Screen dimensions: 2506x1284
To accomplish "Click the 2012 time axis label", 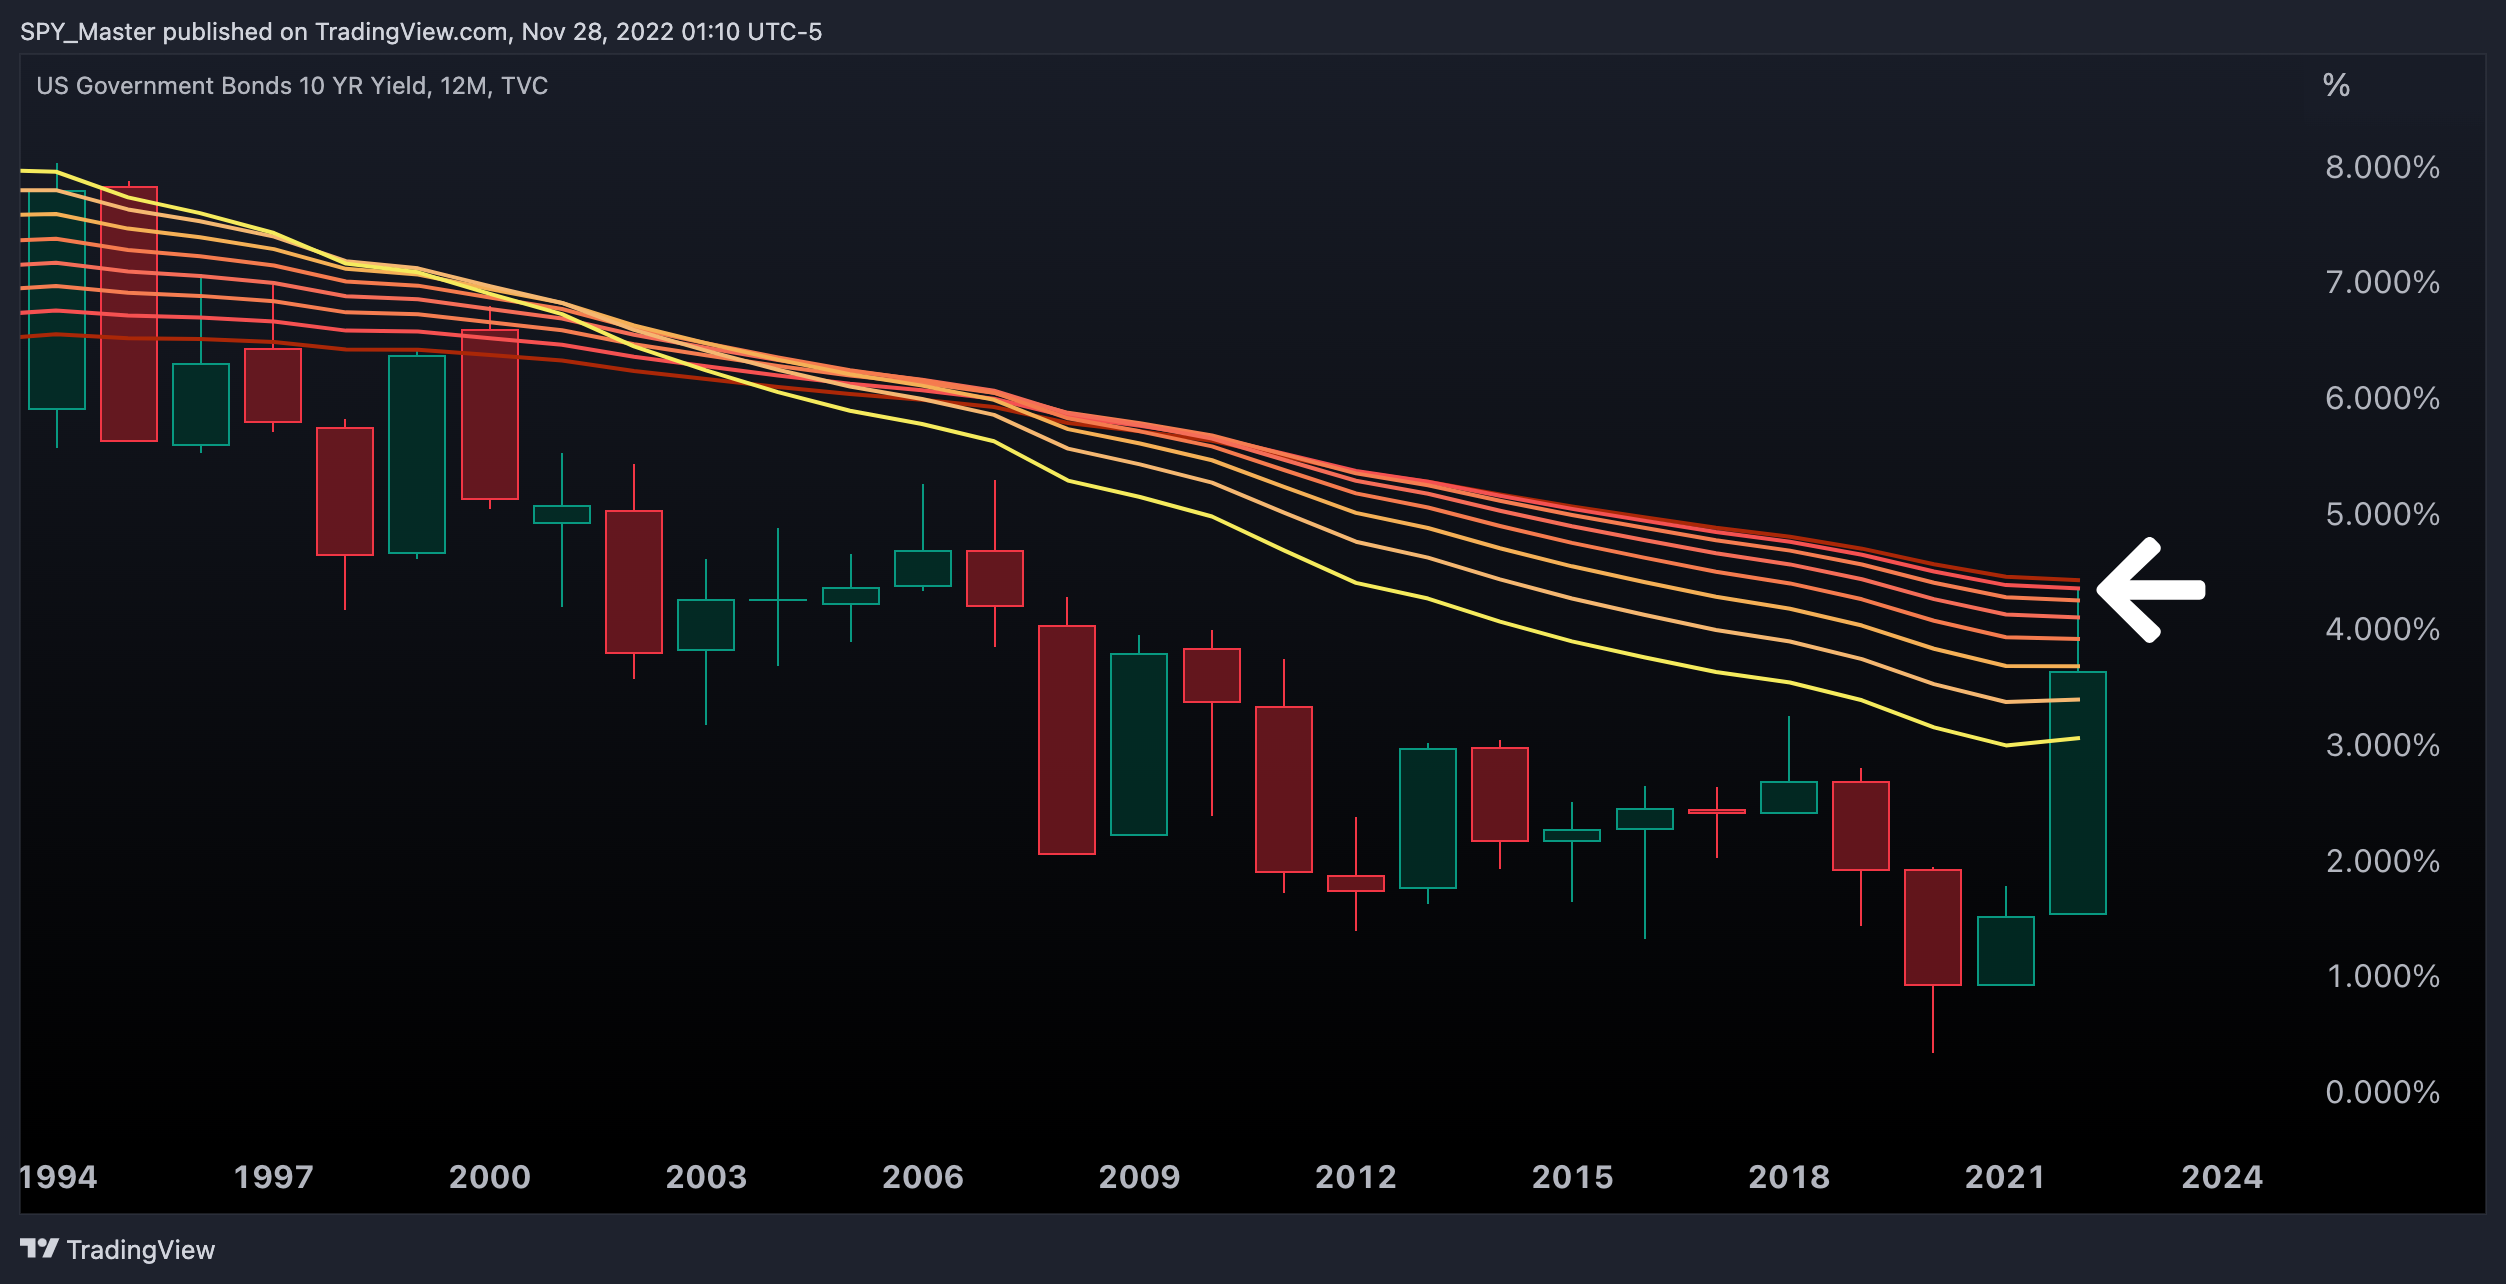I will coord(1356,1177).
